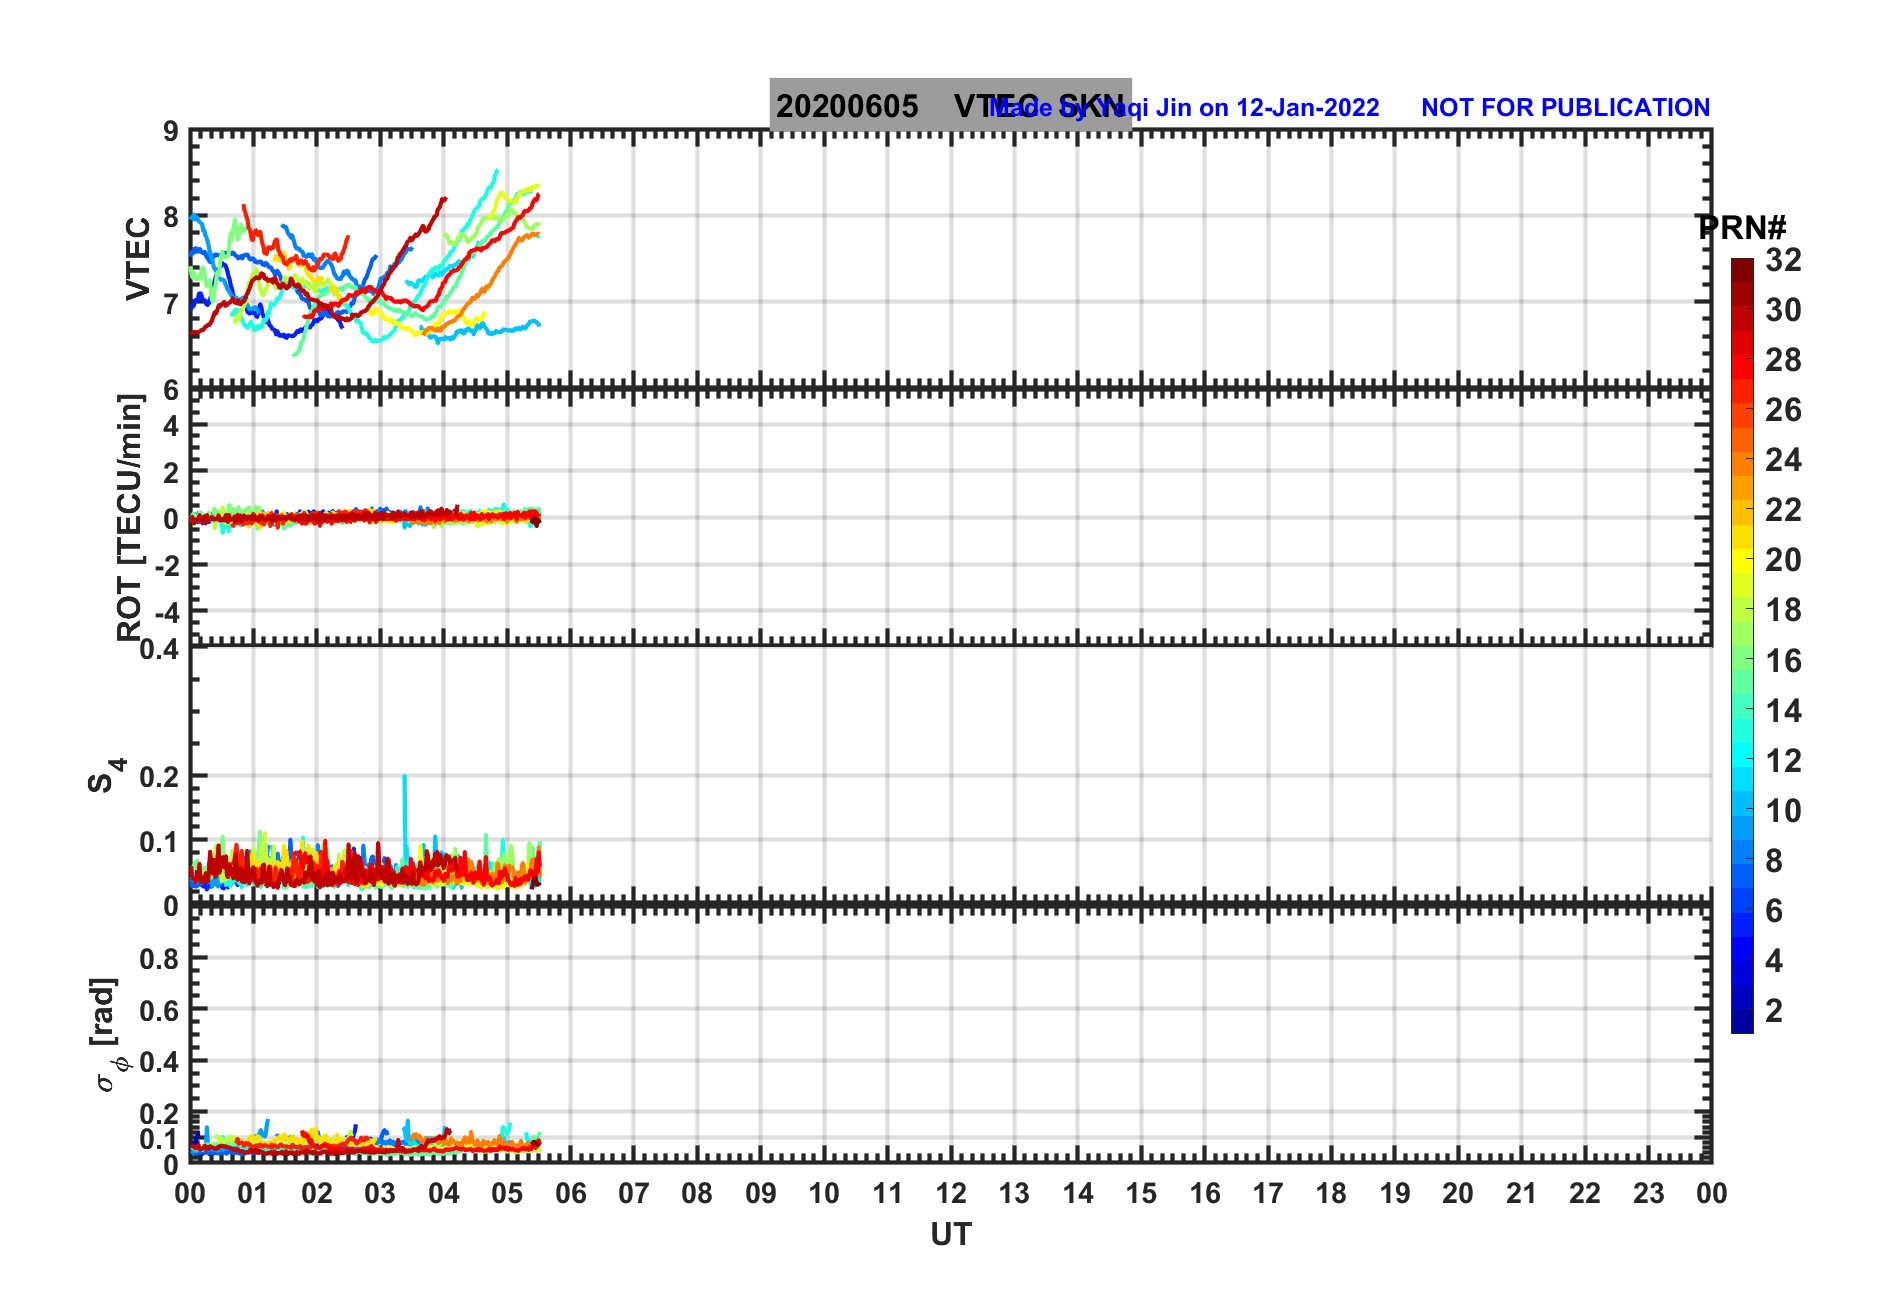Click the "7" tick on the VTEC axis
The image size is (1902, 1292).
click(171, 304)
